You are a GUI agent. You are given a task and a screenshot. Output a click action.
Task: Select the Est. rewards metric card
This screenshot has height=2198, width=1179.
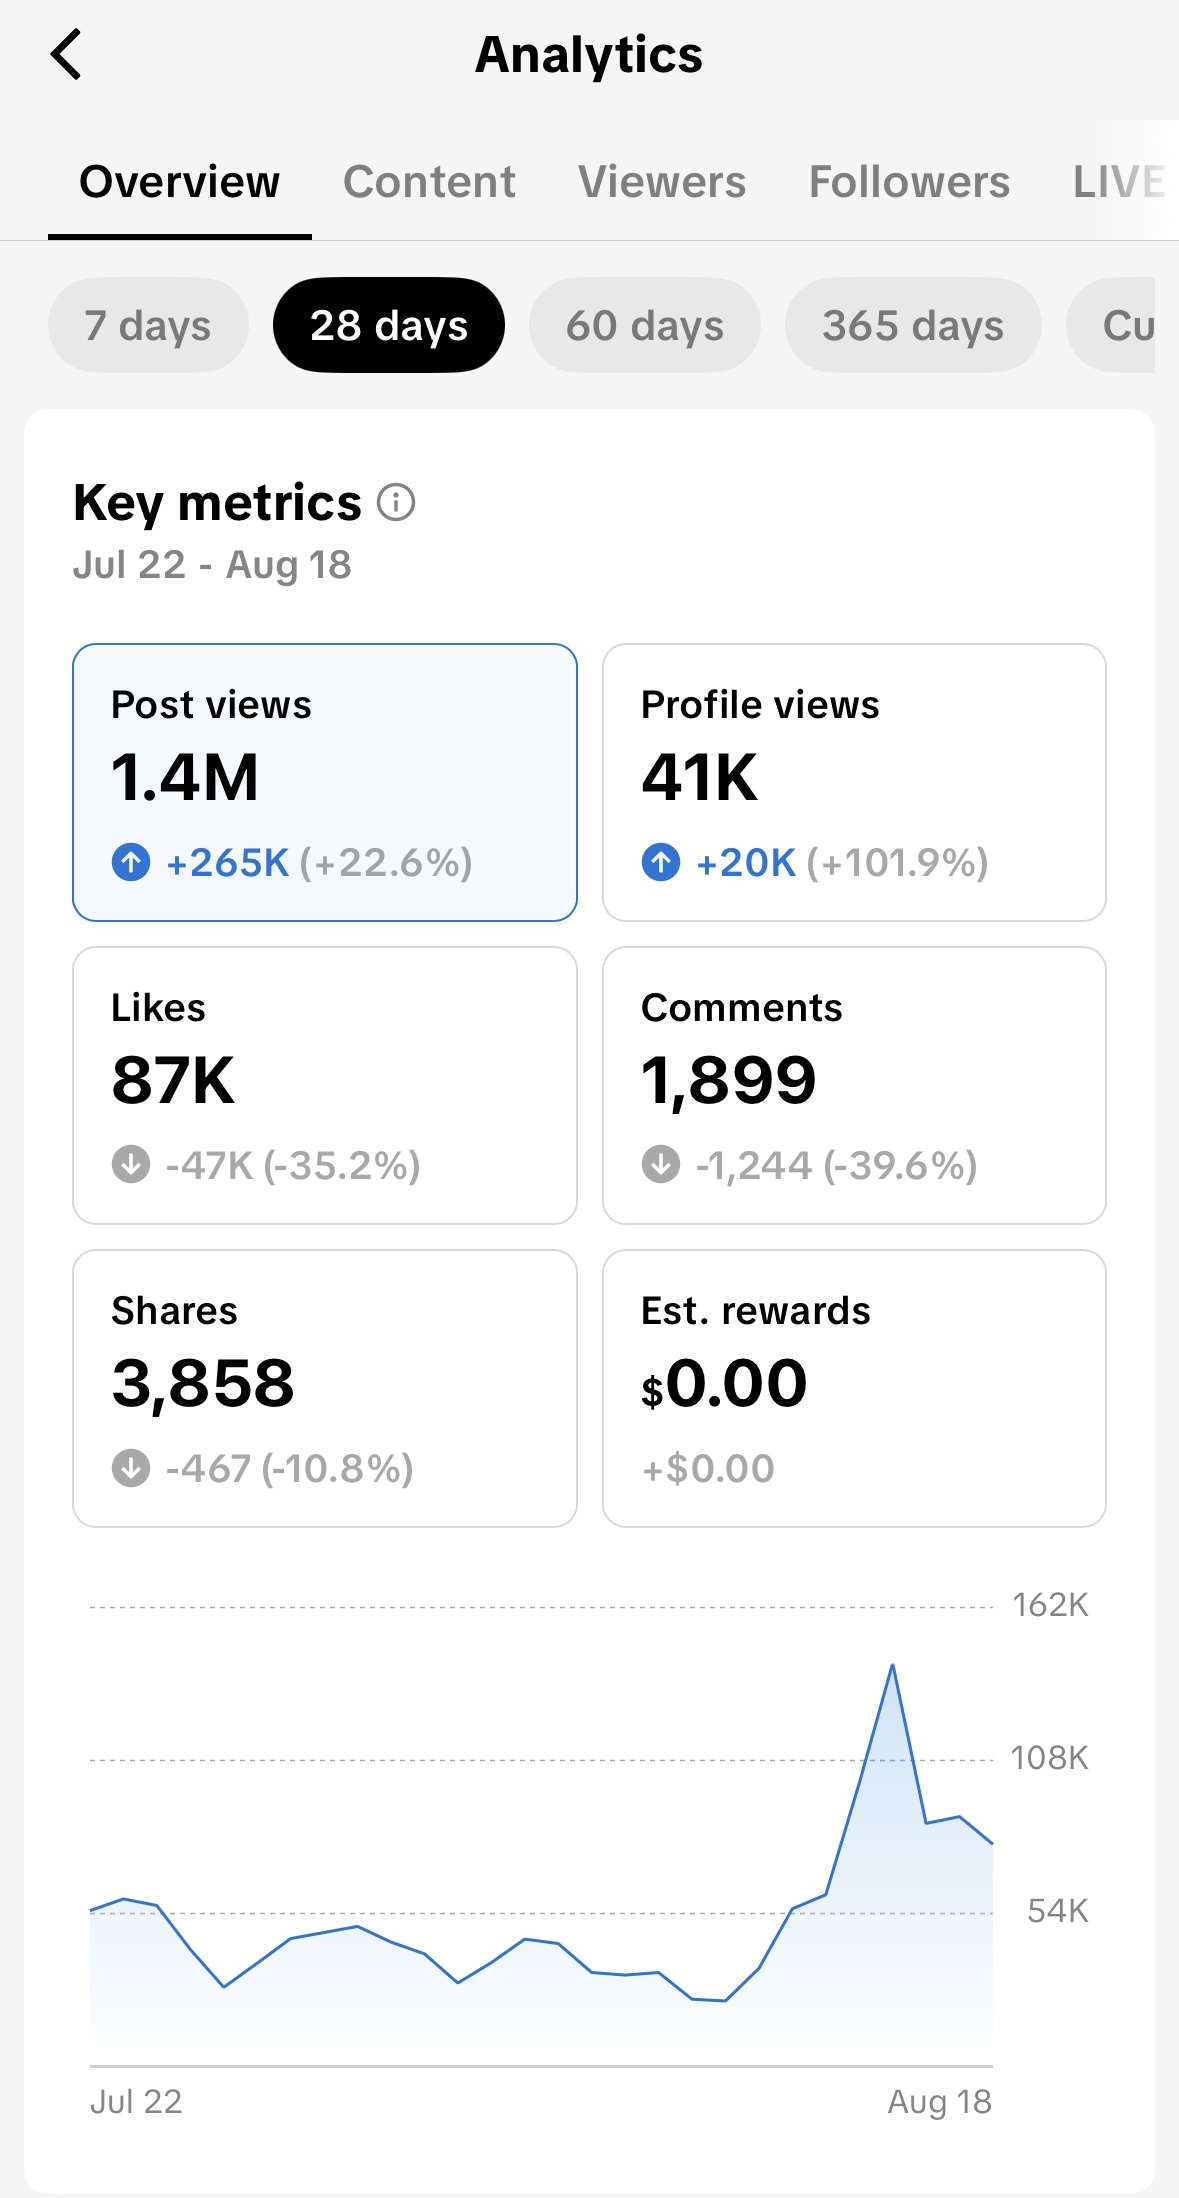coord(854,1388)
